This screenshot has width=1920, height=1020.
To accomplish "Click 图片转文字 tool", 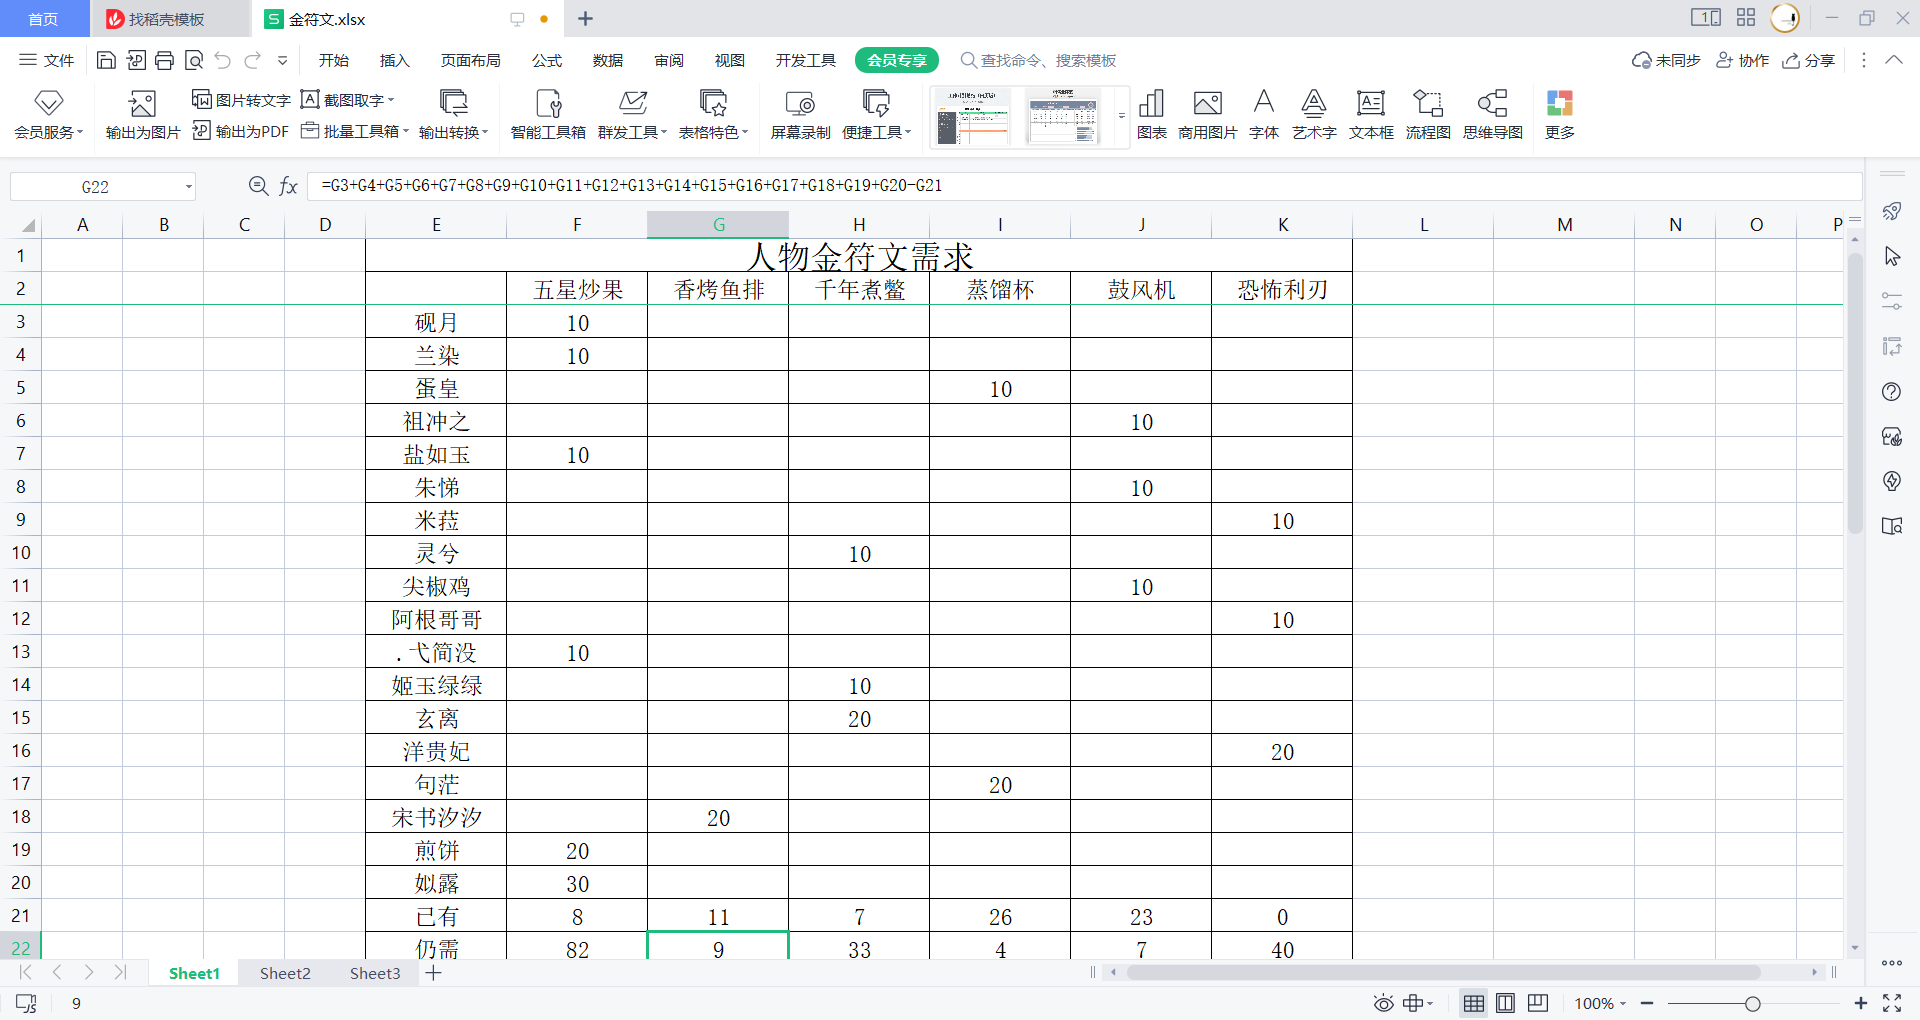I will click(x=241, y=99).
